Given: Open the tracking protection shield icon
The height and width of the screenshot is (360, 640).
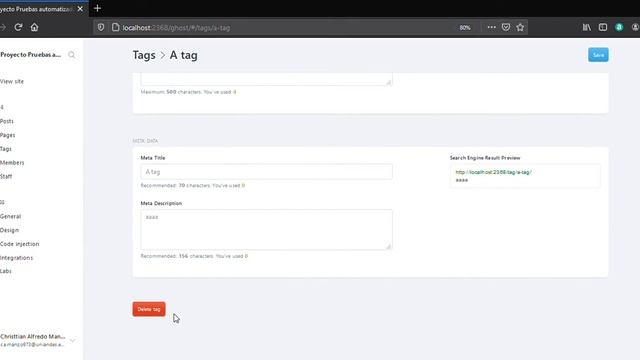Looking at the screenshot, I should click(101, 27).
